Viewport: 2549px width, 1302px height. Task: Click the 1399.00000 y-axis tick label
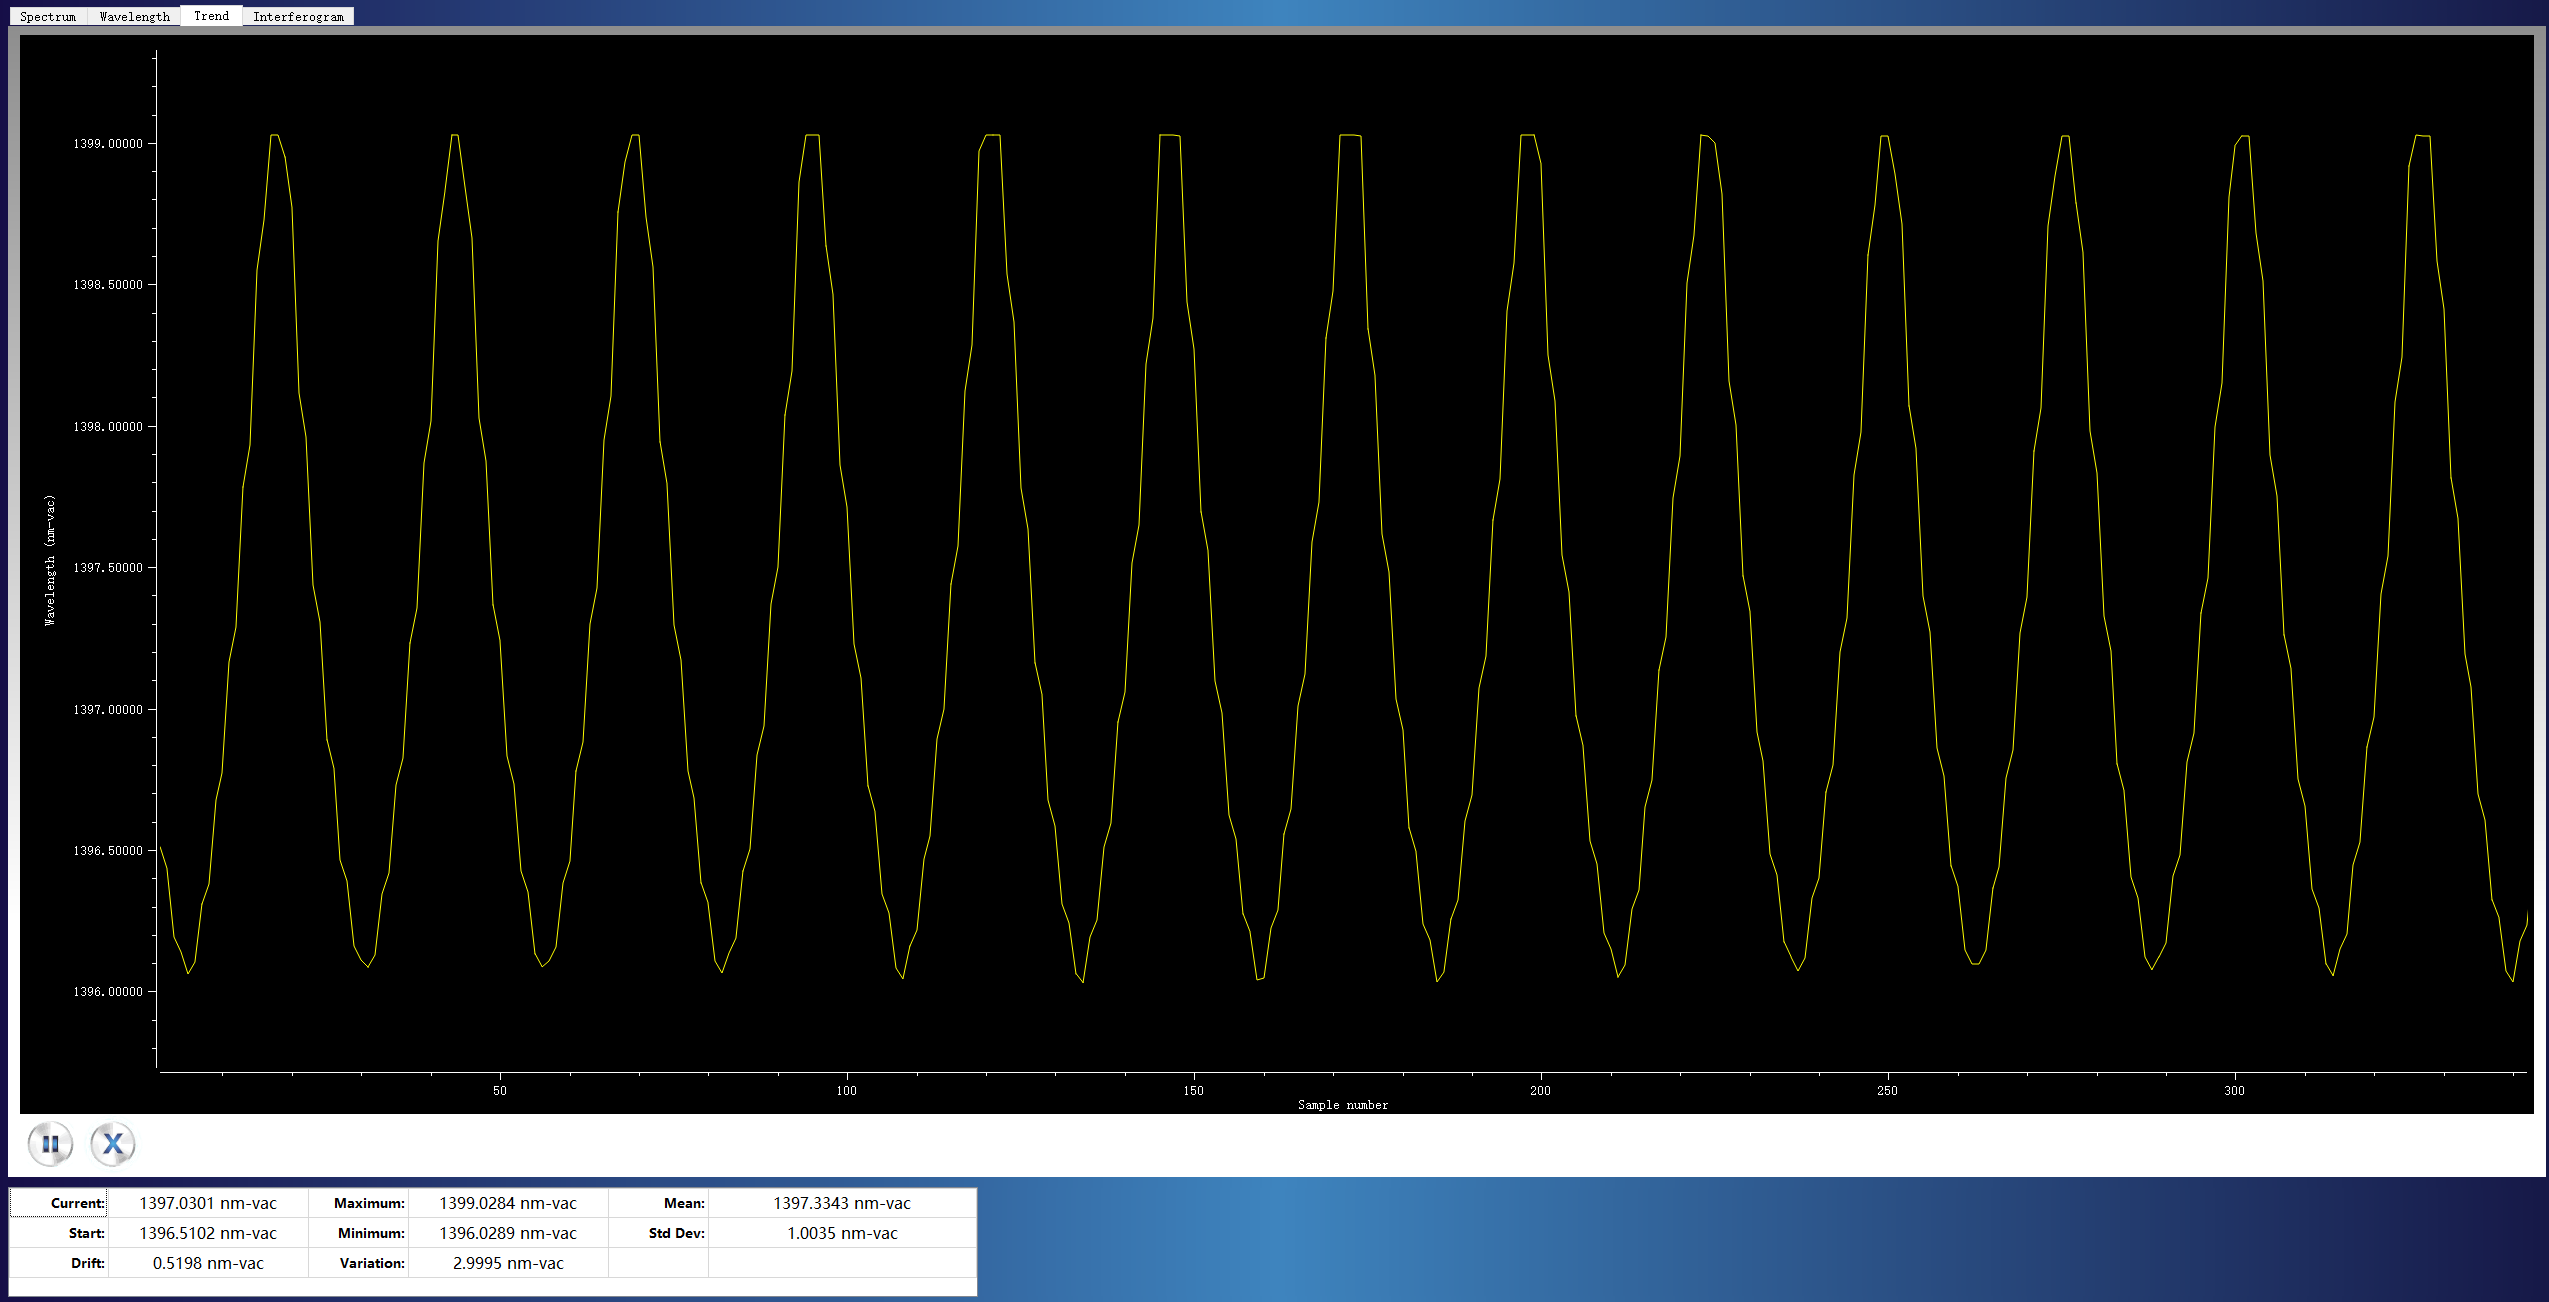coord(108,144)
